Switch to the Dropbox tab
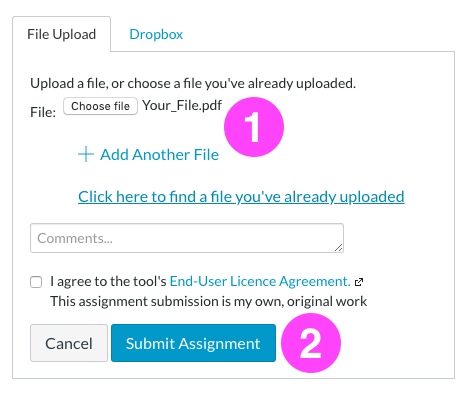This screenshot has height=396, width=466. coord(156,34)
